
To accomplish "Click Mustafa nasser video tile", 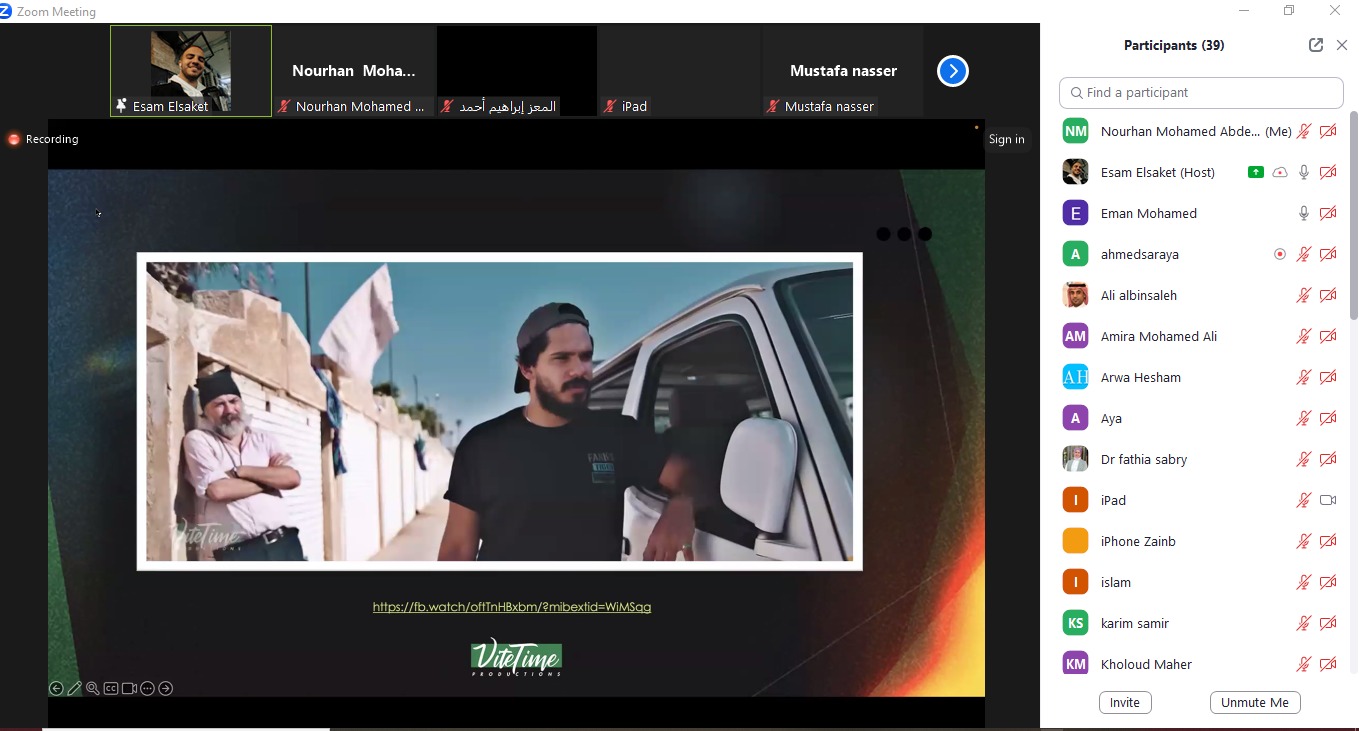I will [x=843, y=71].
